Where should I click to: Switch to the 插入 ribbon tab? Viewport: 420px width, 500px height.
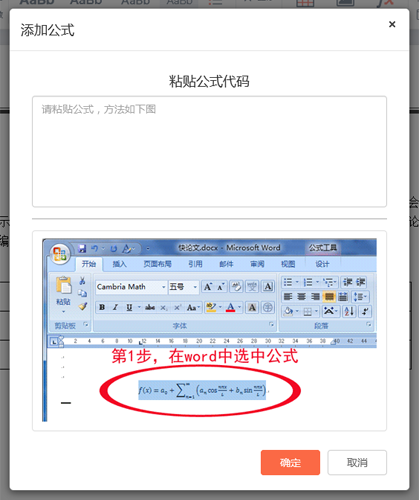click(x=119, y=264)
